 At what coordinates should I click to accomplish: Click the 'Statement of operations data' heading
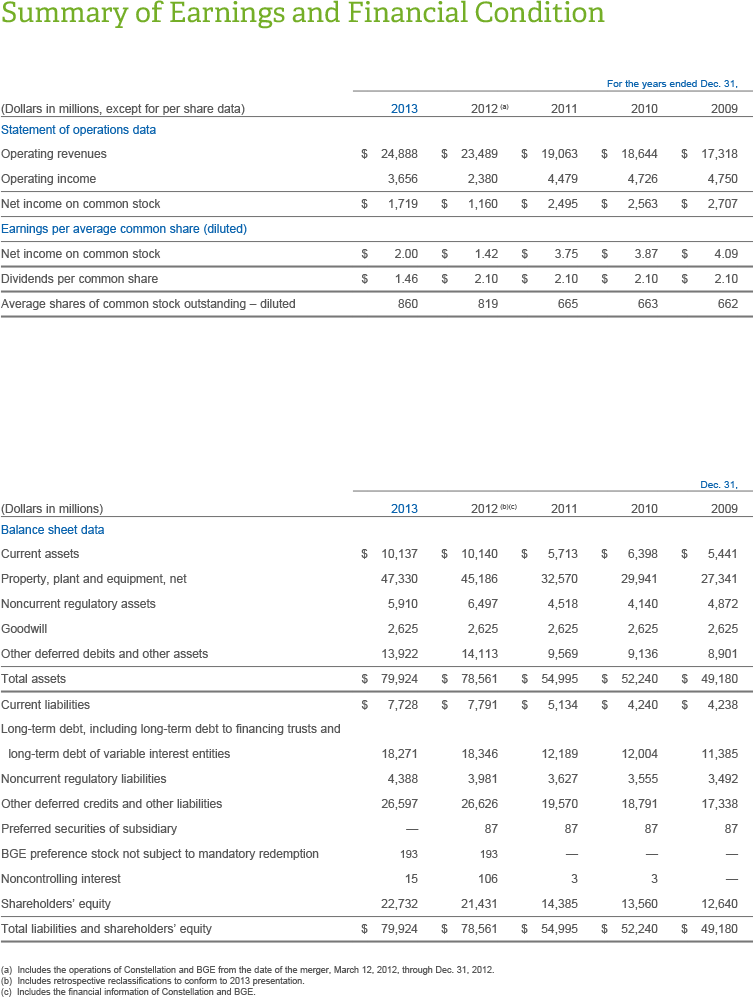click(x=78, y=129)
